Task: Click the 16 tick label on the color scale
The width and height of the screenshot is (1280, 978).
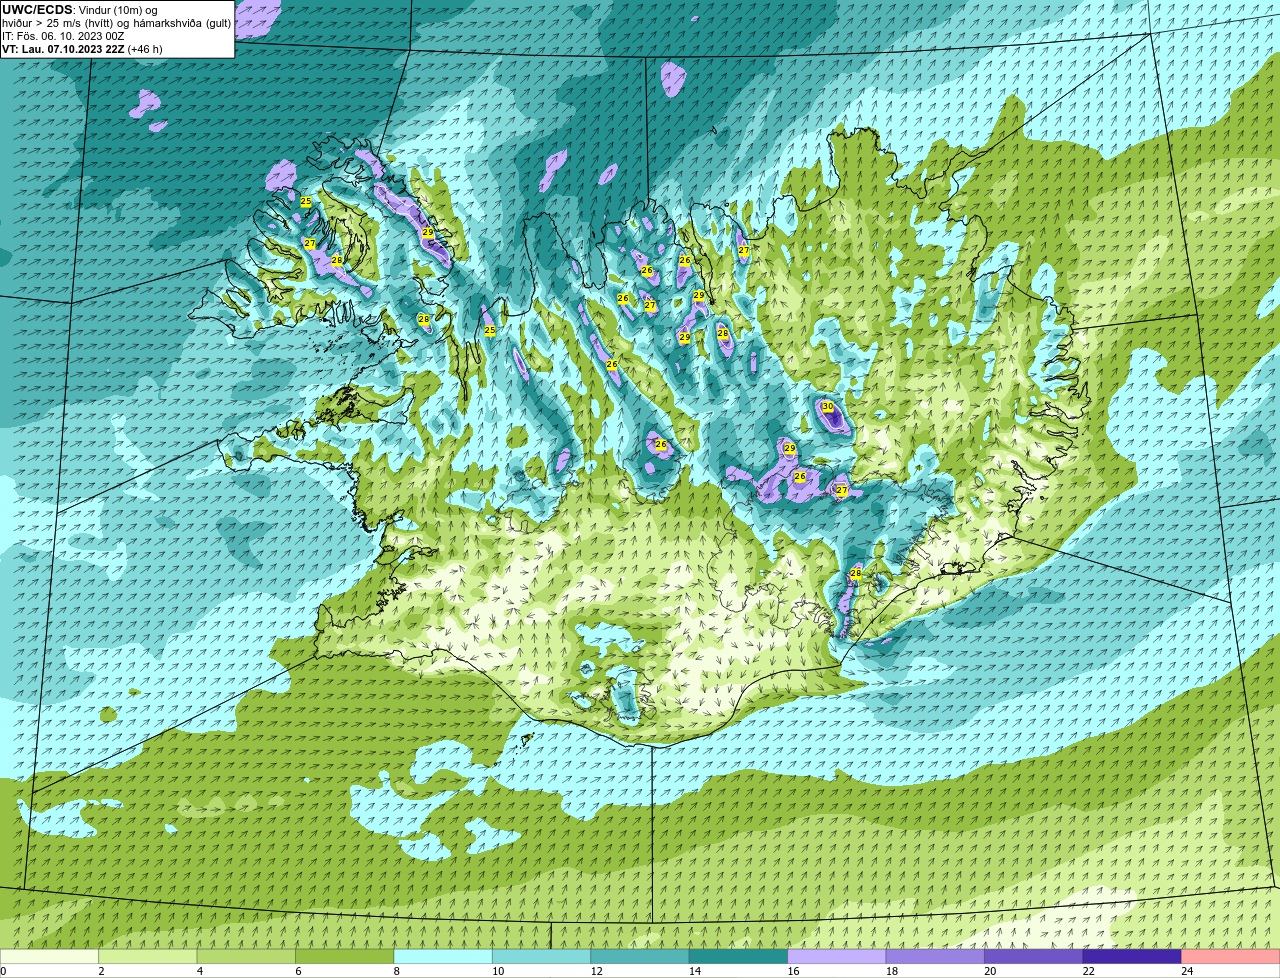Action: pyautogui.click(x=793, y=971)
